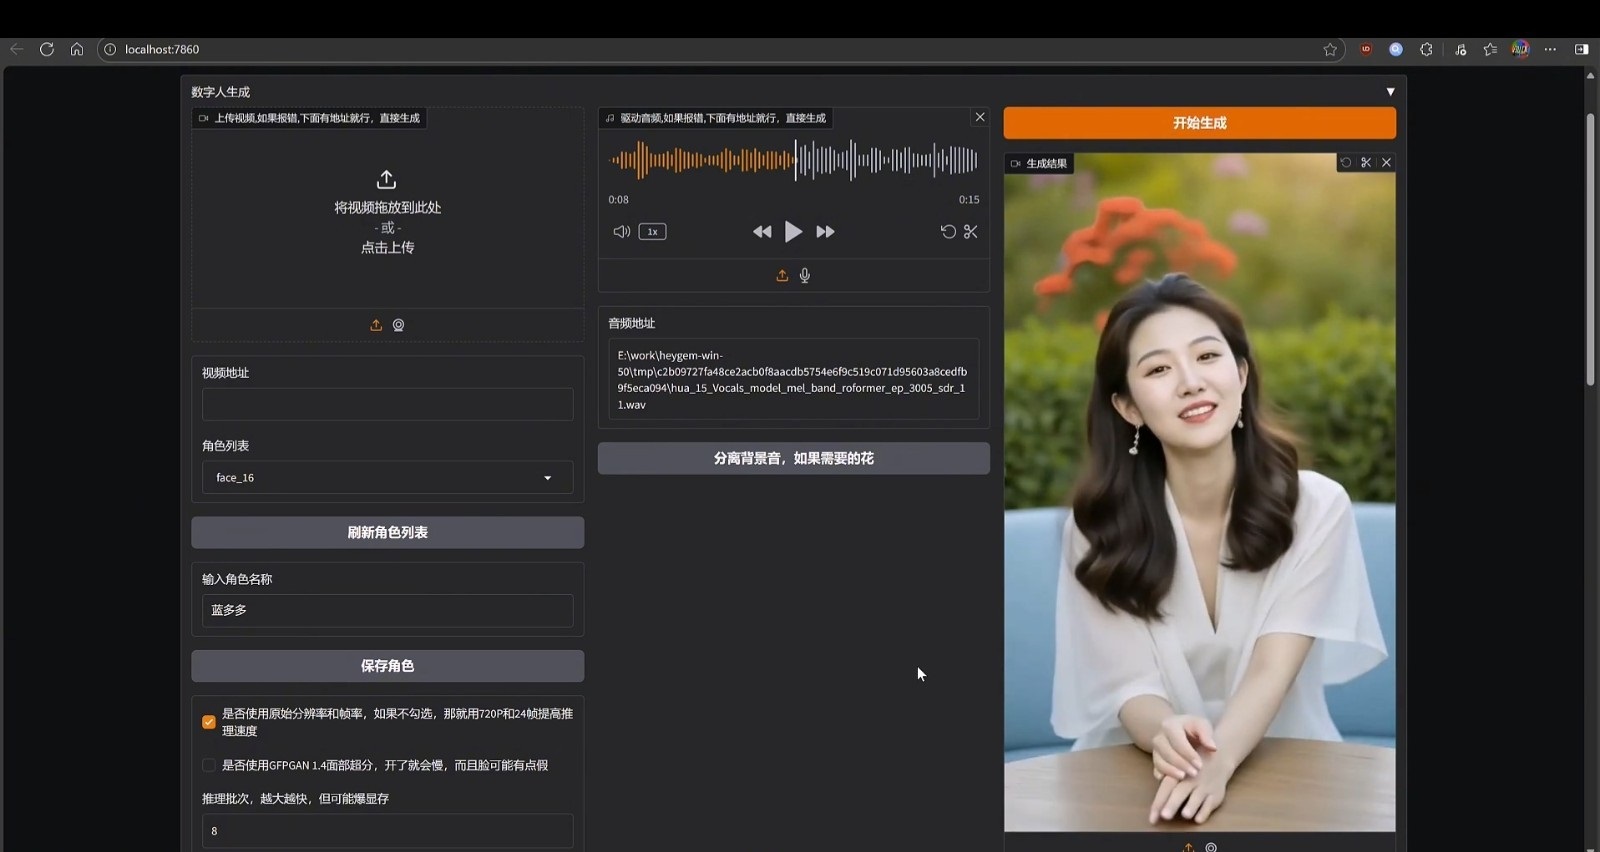Click the webcam icon under video upload
Image resolution: width=1600 pixels, height=852 pixels.
398,325
